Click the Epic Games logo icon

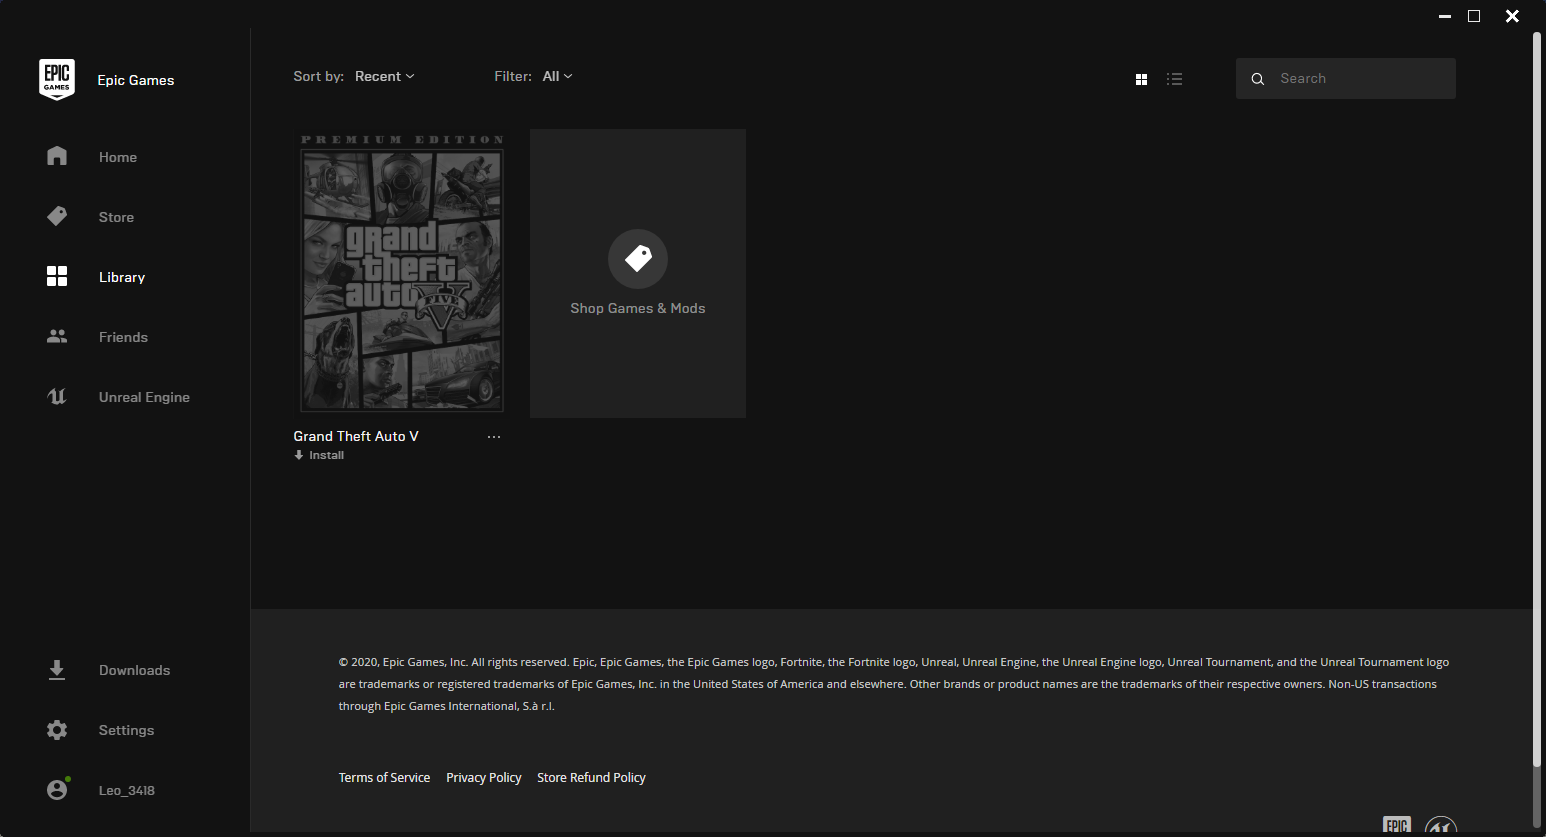(x=57, y=80)
